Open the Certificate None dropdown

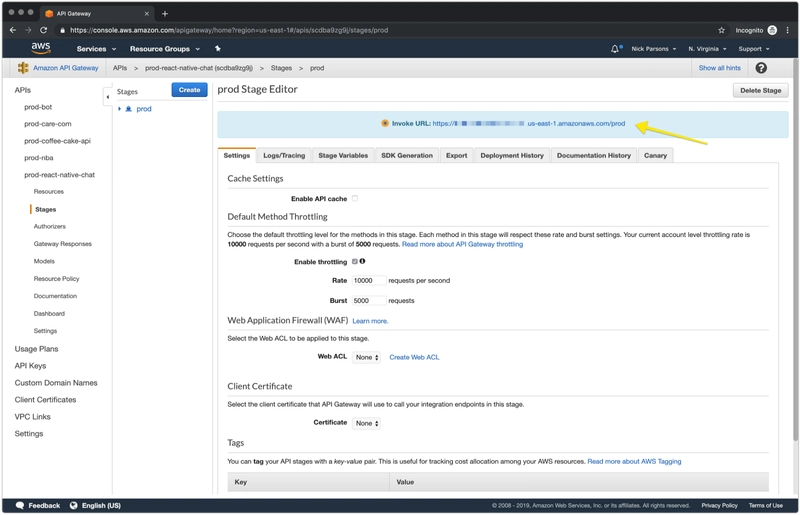(x=366, y=423)
